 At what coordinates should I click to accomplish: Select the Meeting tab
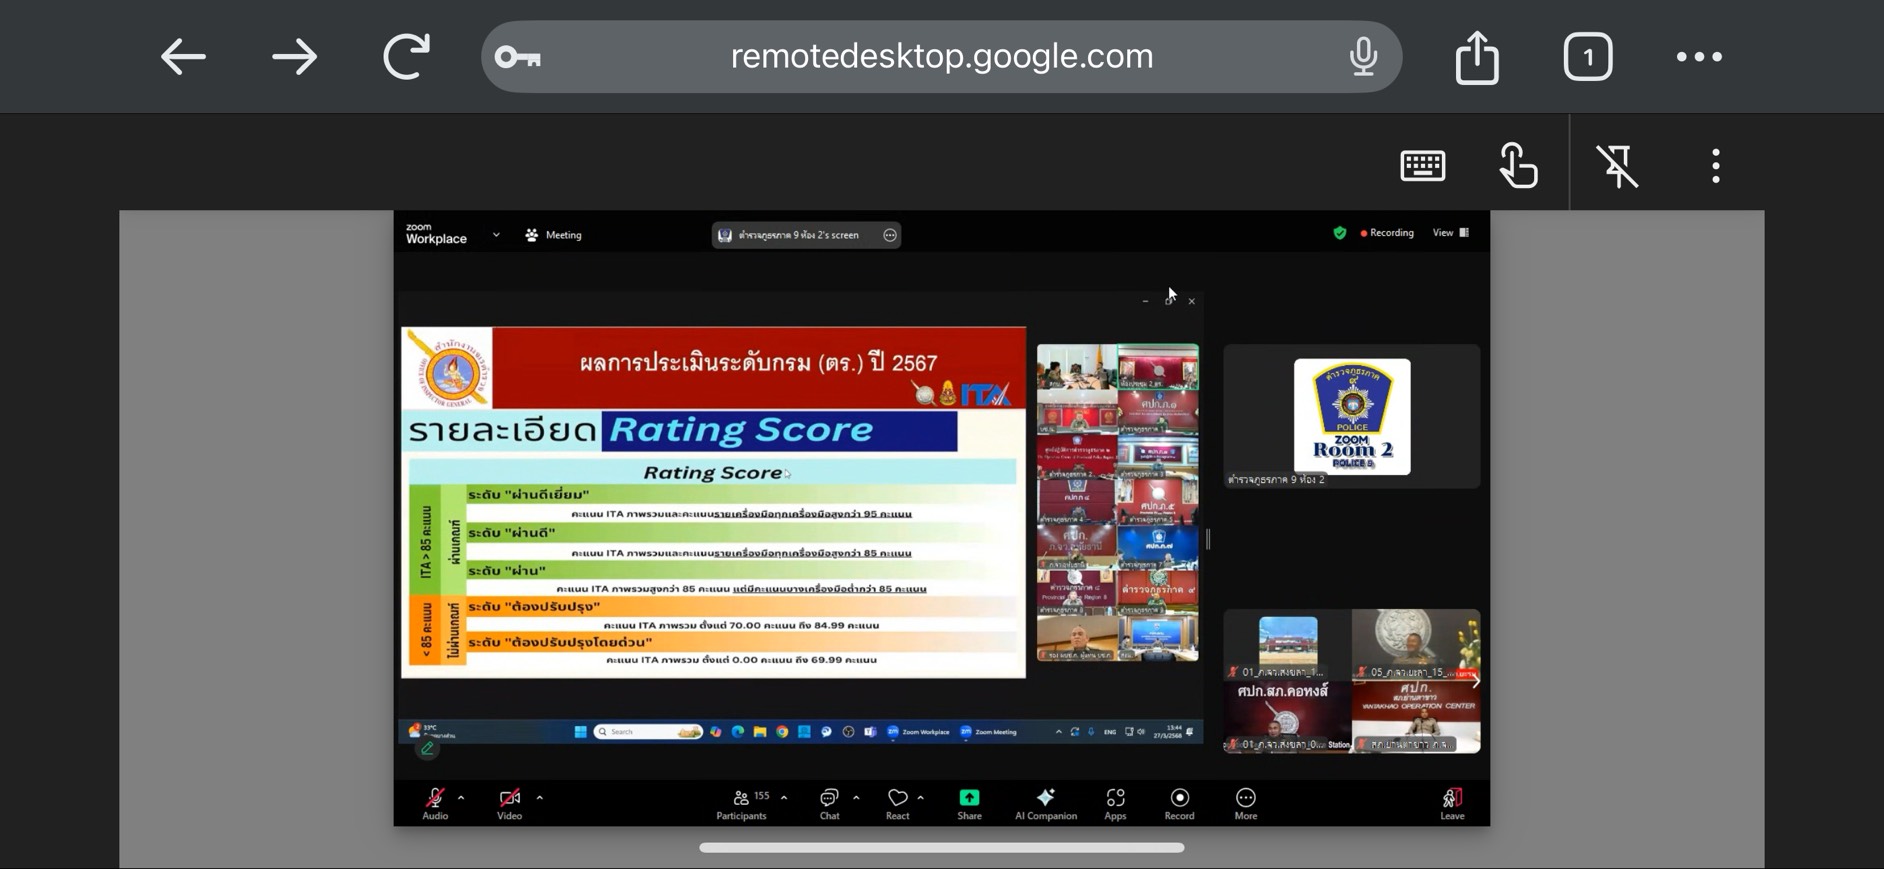point(554,235)
